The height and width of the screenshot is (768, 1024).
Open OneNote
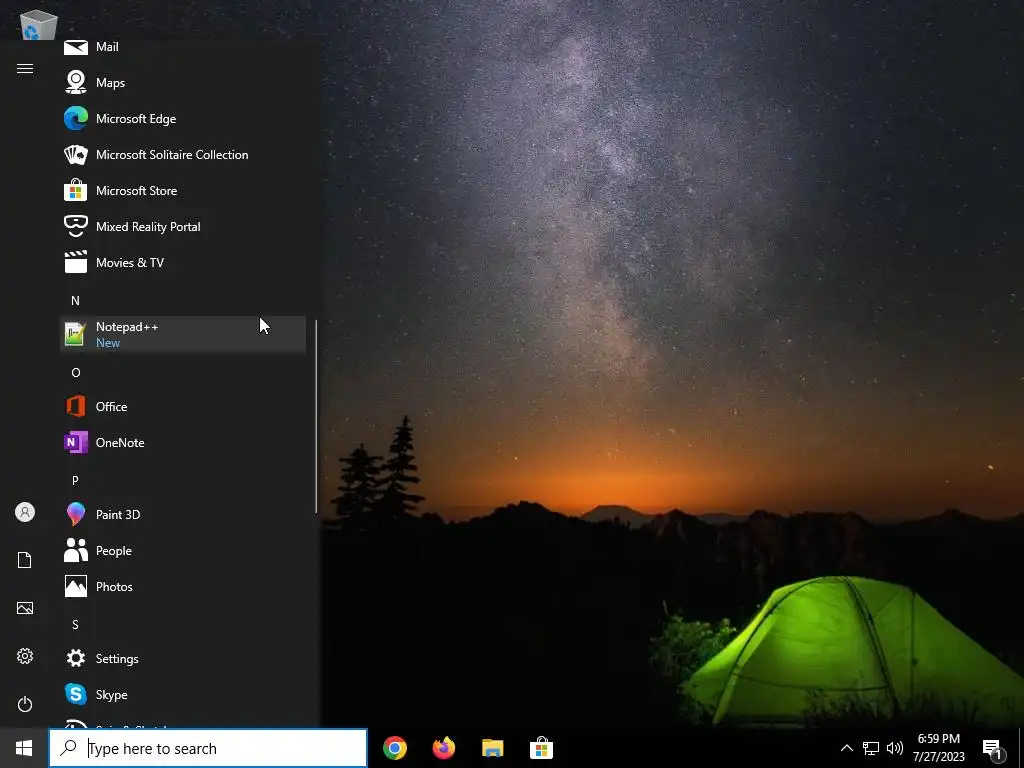click(x=183, y=442)
